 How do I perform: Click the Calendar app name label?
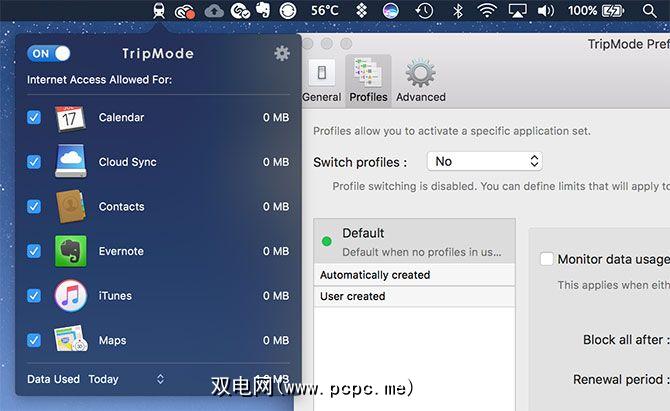click(121, 117)
